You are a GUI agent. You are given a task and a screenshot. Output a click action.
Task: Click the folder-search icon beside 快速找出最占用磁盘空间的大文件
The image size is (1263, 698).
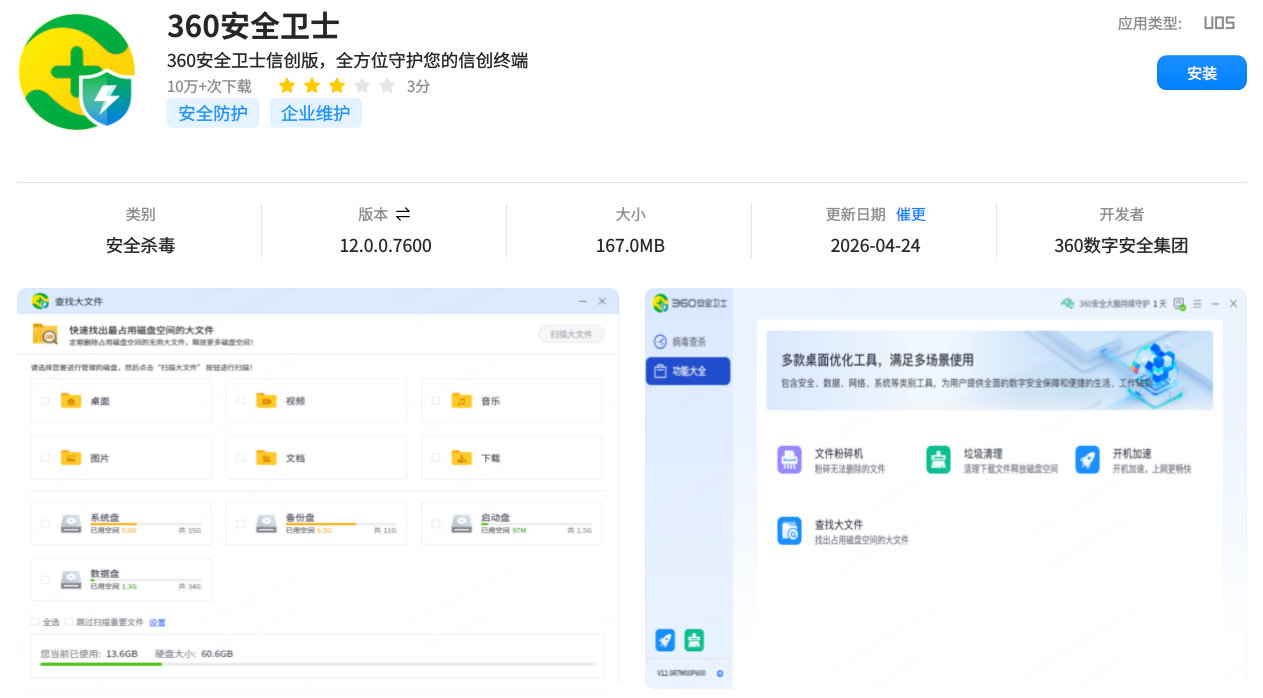[x=45, y=334]
